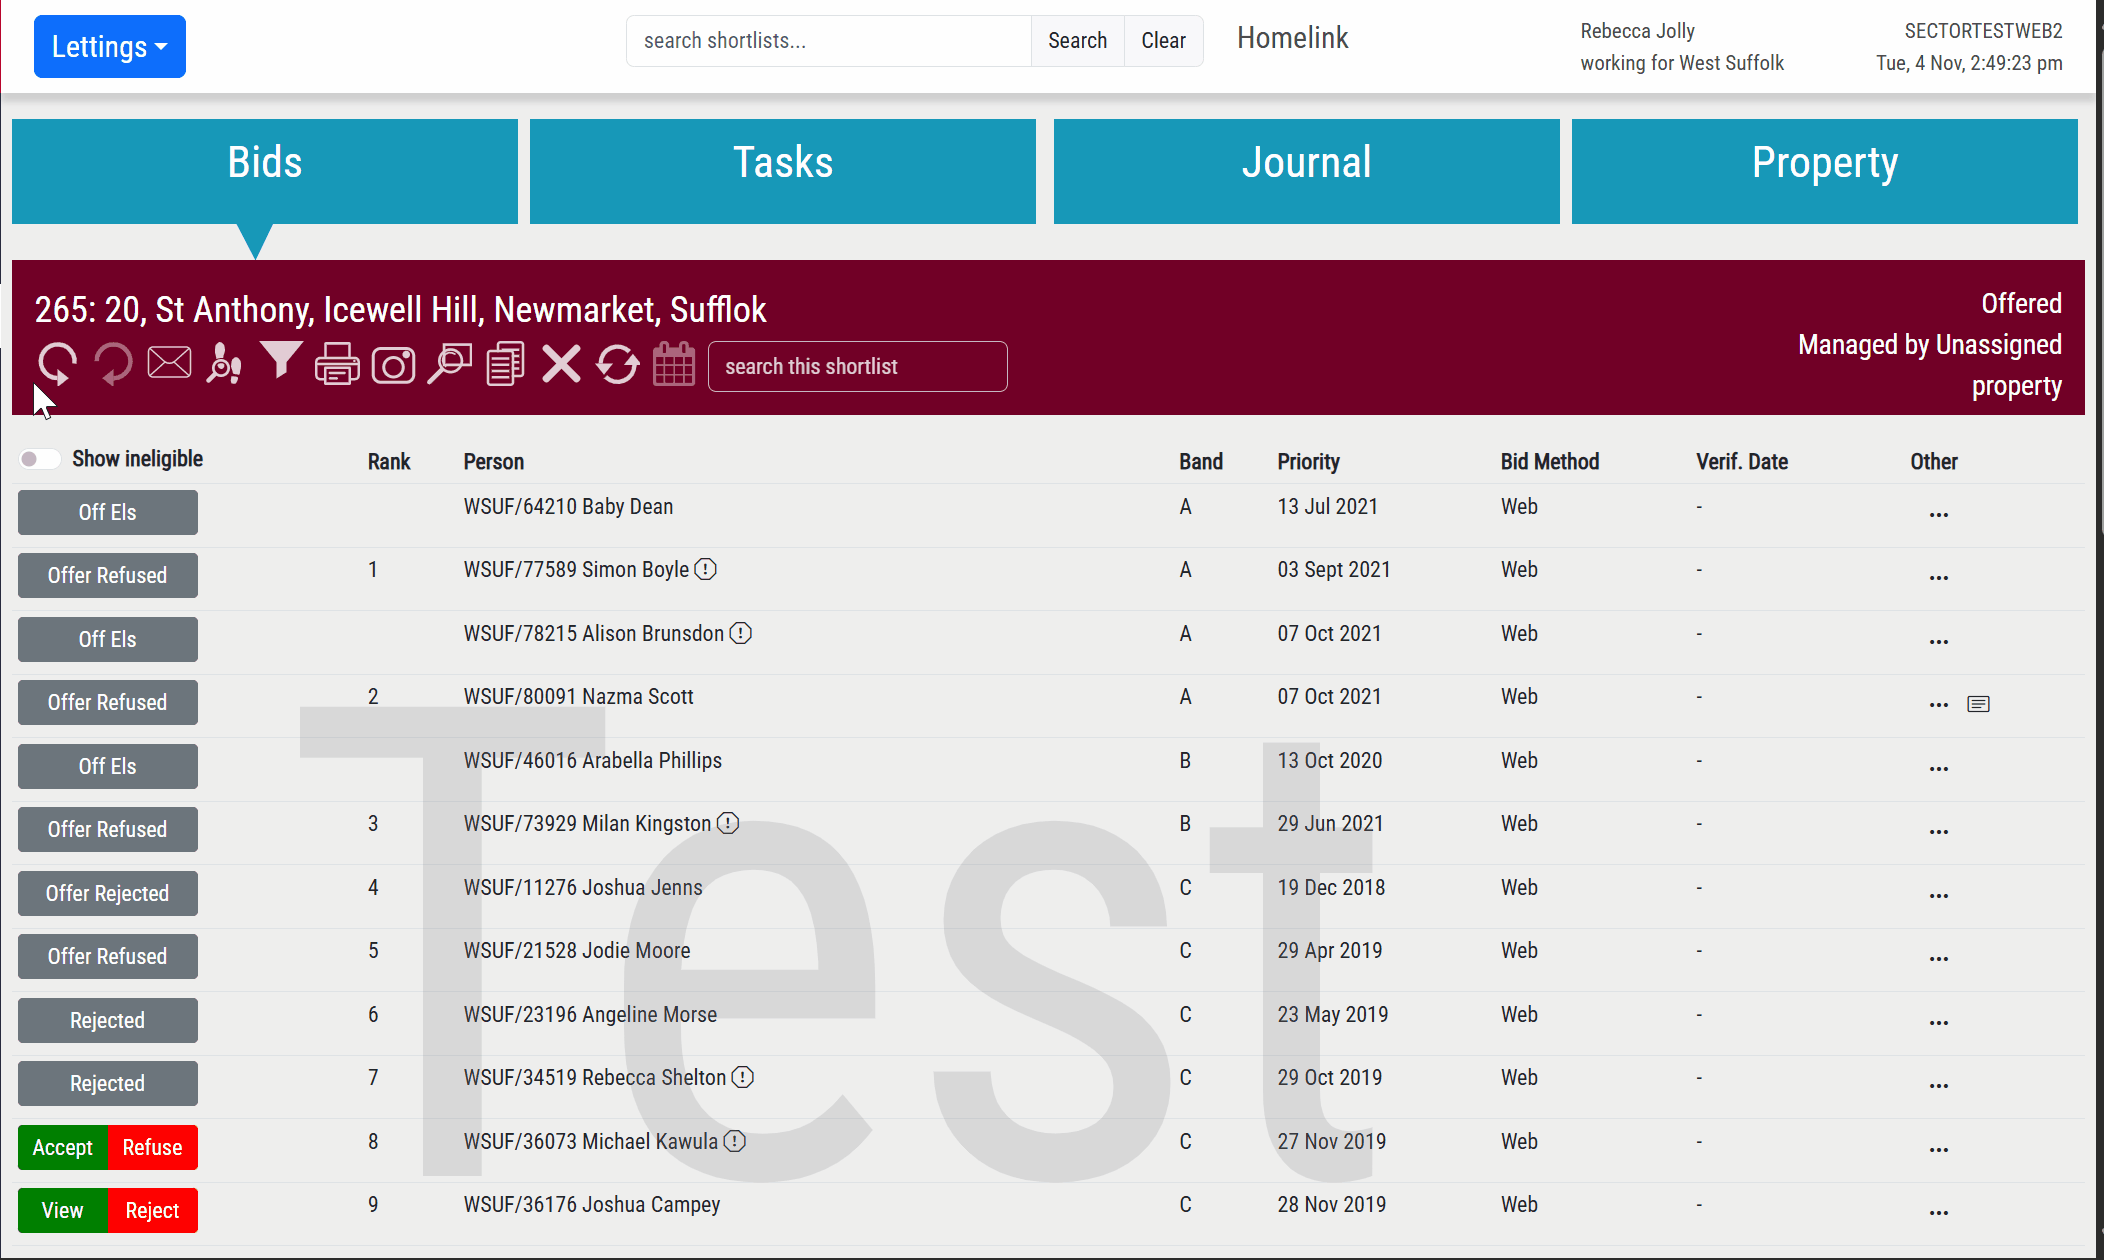Open the Lettings dropdown menu

tap(110, 47)
